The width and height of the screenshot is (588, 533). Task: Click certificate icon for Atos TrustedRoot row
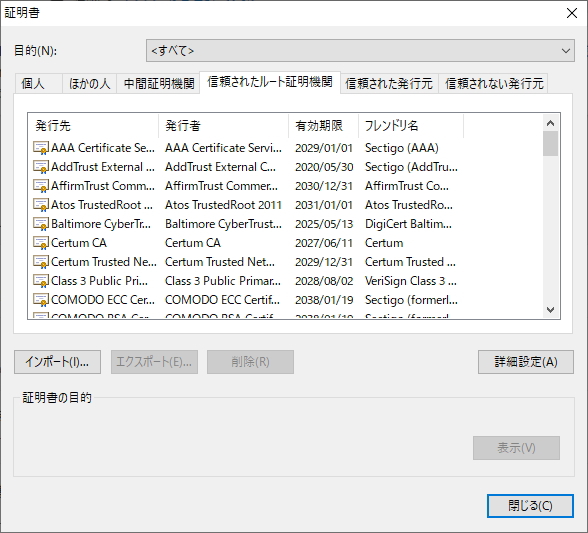(41, 205)
